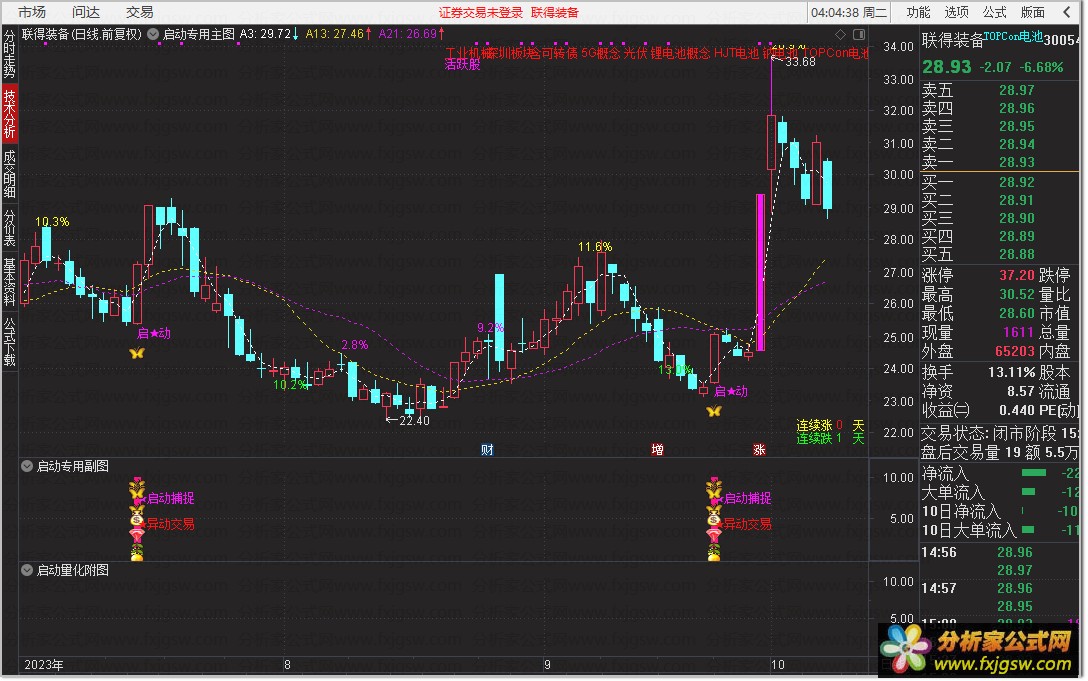Click the 涨停 value 37.20

(1017, 276)
